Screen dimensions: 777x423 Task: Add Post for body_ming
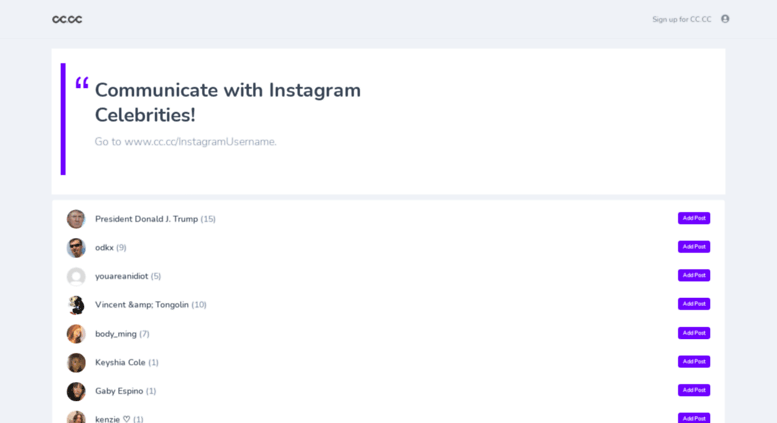click(694, 333)
